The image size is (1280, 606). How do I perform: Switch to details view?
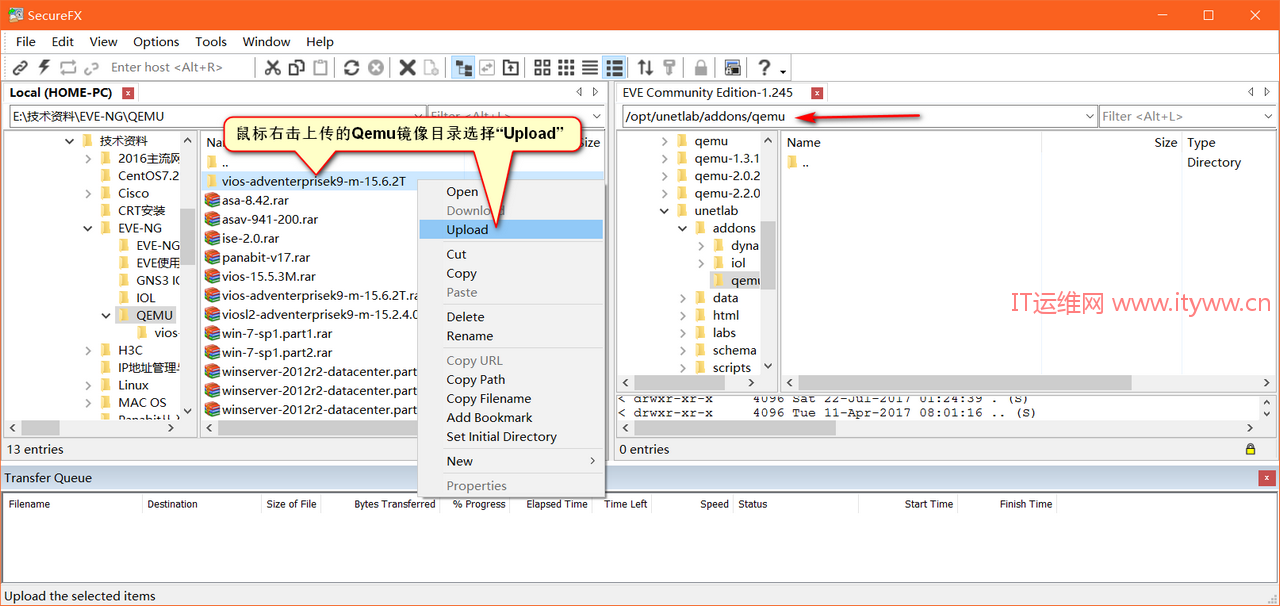pos(615,68)
